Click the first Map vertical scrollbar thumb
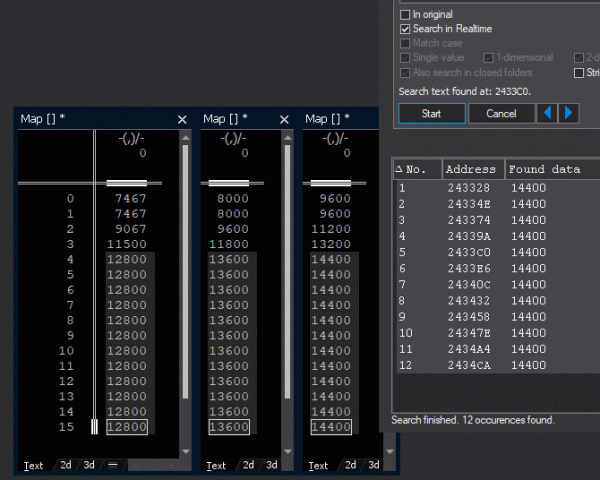600x480 pixels. pos(186,272)
